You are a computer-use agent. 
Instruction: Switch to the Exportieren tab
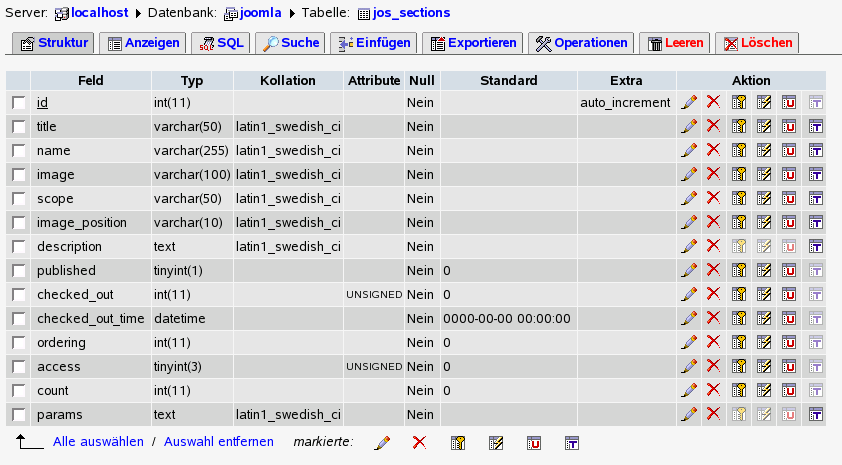[x=473, y=43]
